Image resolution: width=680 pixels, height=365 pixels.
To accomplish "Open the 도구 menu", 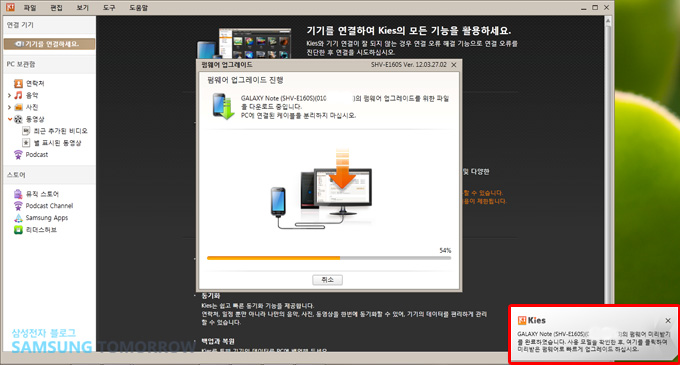I will point(109,8).
